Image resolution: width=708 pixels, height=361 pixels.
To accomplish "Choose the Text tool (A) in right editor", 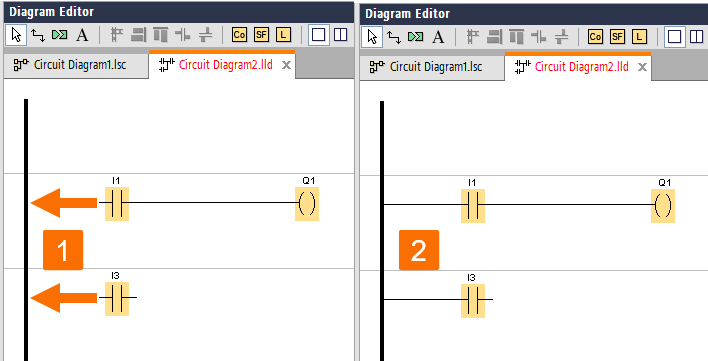I will point(438,37).
